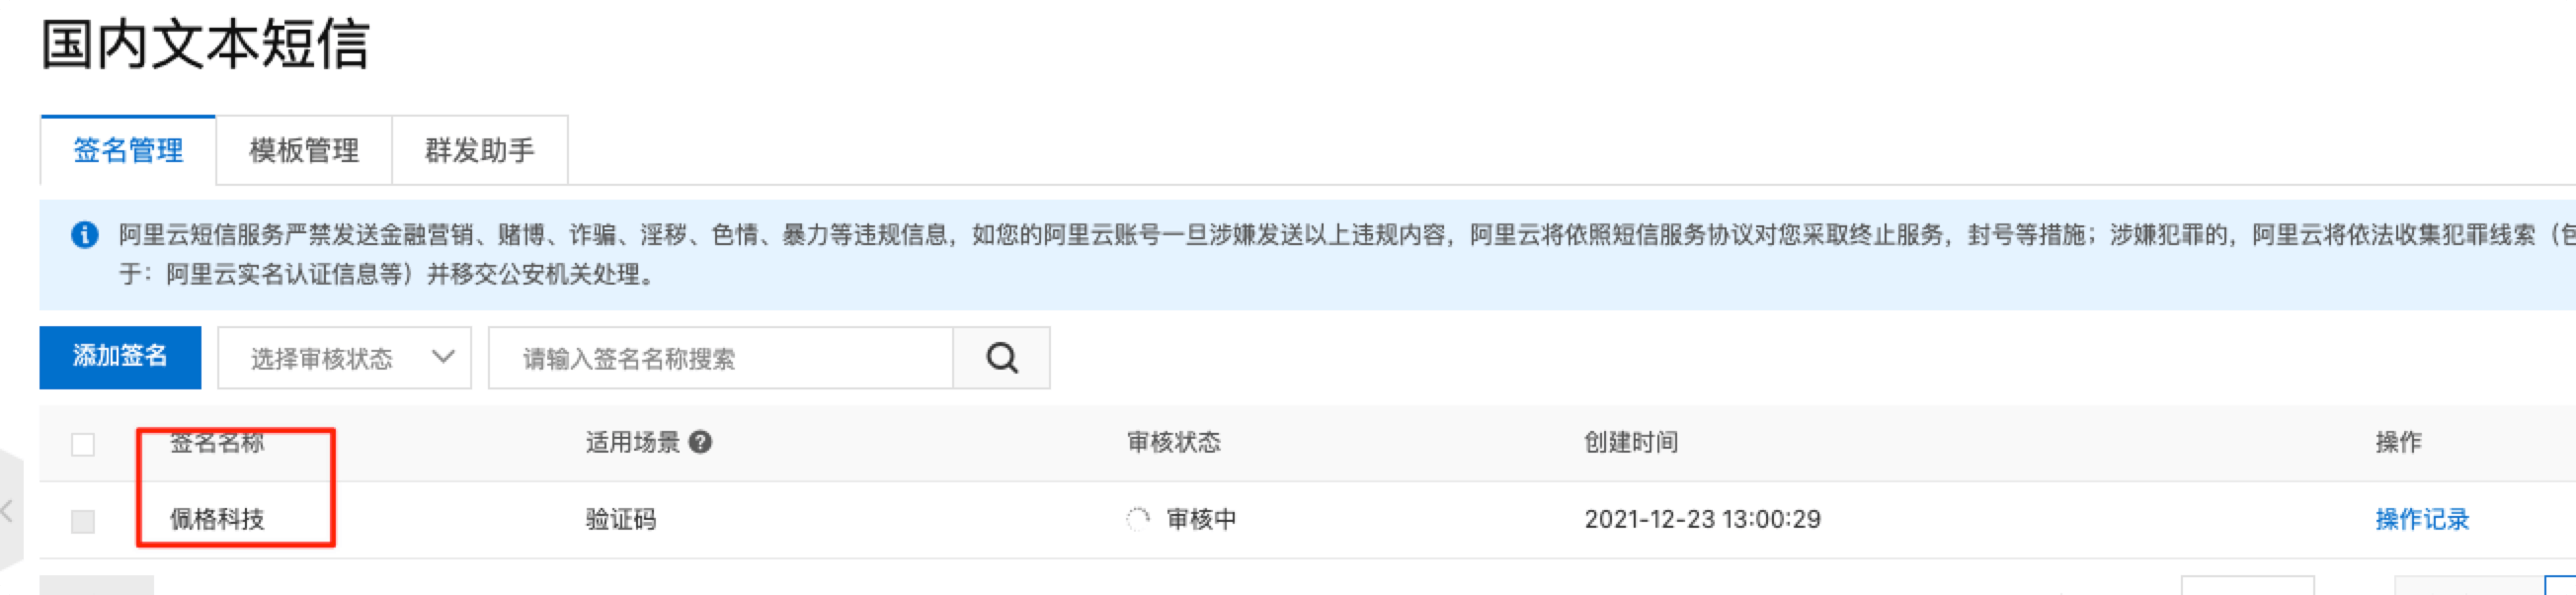
Task: Click the blue info icon in notice banner
Action: click(x=85, y=235)
